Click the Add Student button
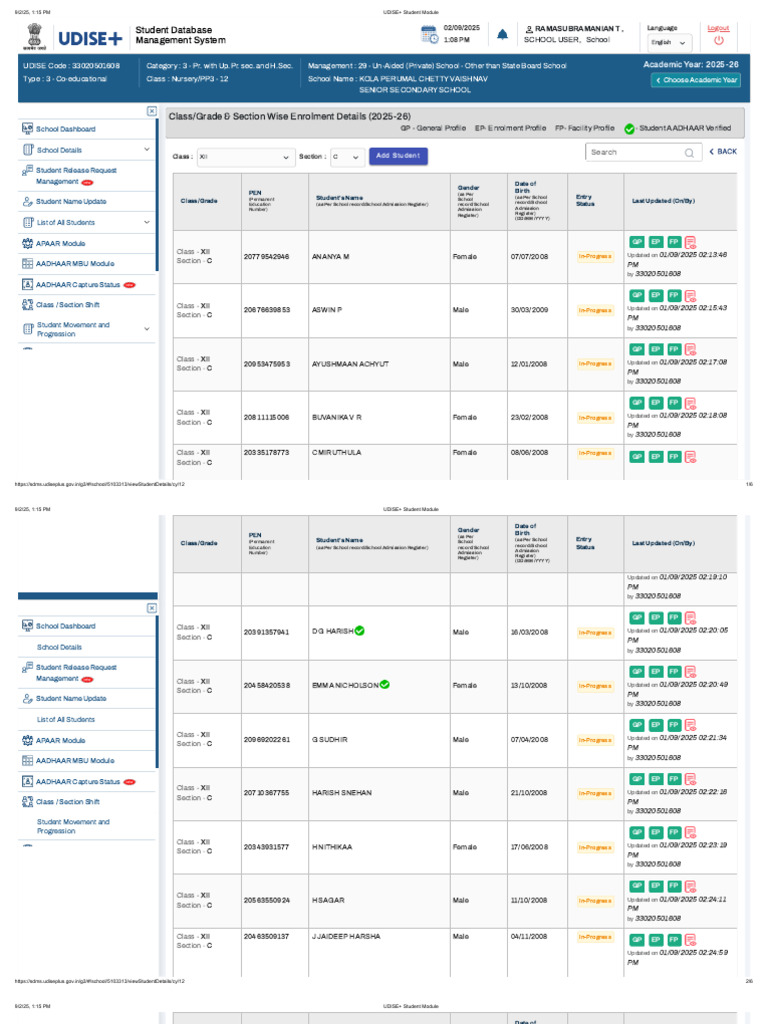The height and width of the screenshot is (1024, 768). [x=398, y=156]
